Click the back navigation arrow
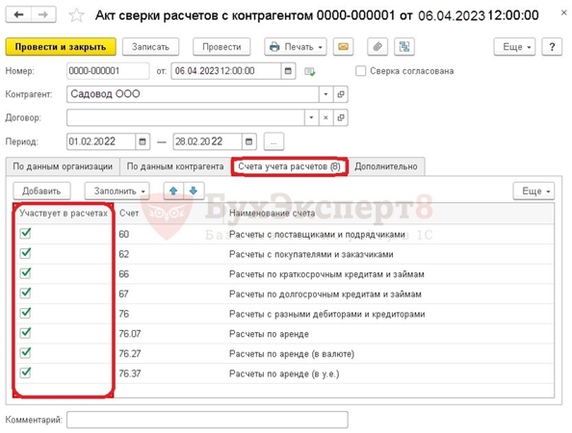 point(19,15)
